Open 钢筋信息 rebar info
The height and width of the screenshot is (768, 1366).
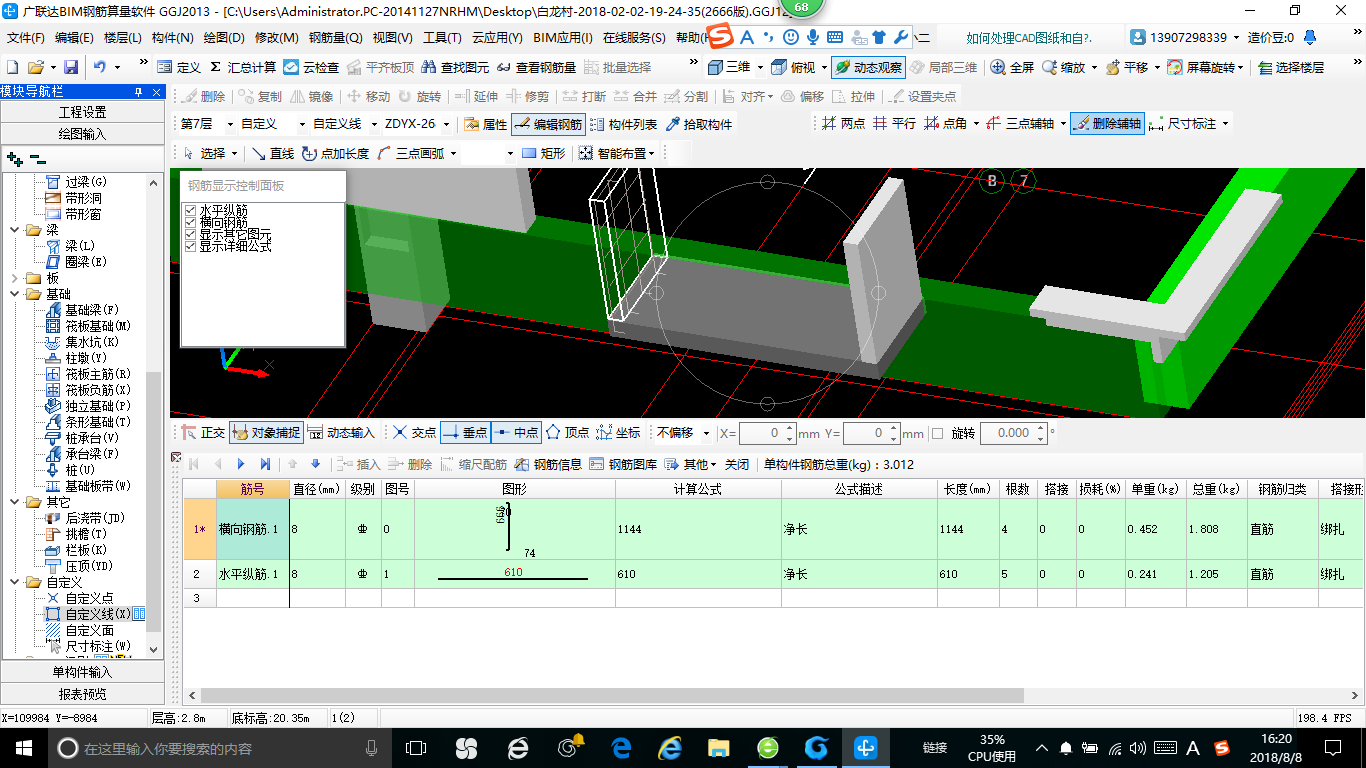[548, 464]
